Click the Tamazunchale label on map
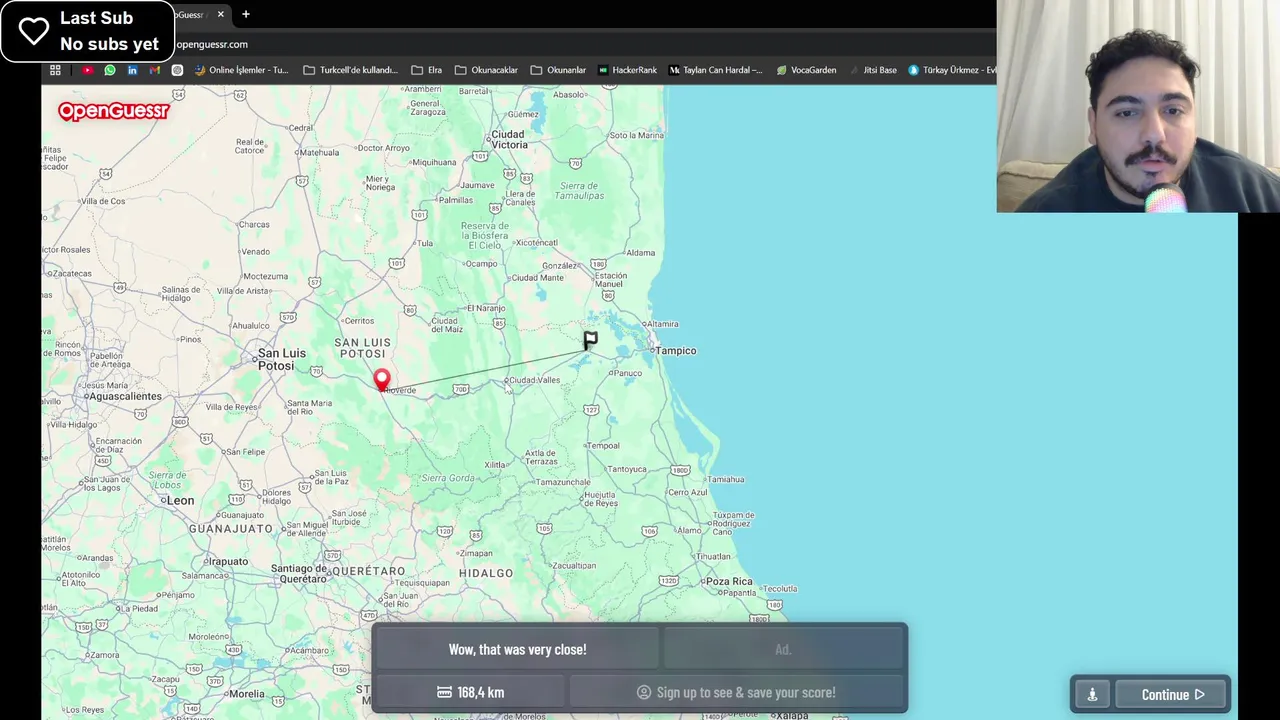 (563, 482)
